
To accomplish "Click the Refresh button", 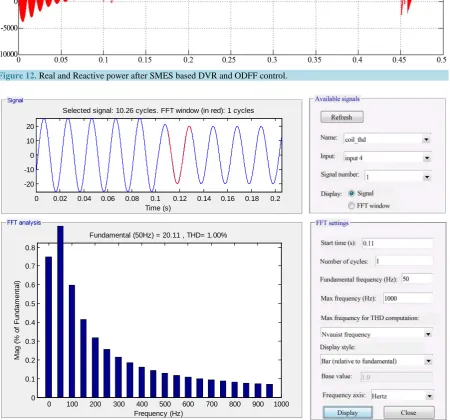I will (342, 117).
